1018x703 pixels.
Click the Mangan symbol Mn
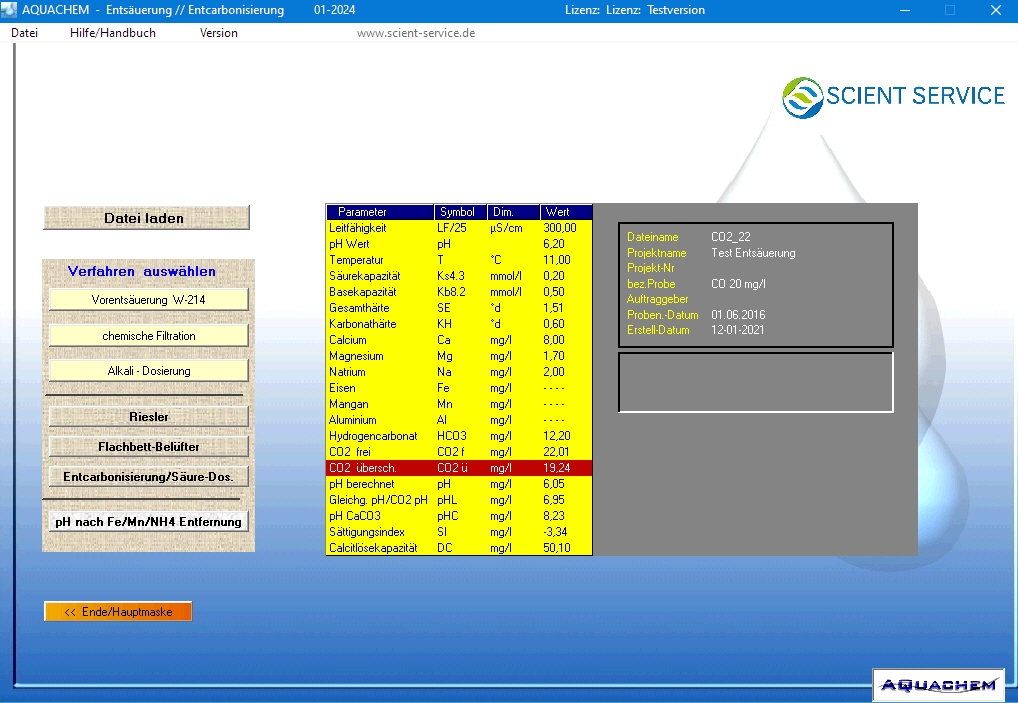point(445,404)
